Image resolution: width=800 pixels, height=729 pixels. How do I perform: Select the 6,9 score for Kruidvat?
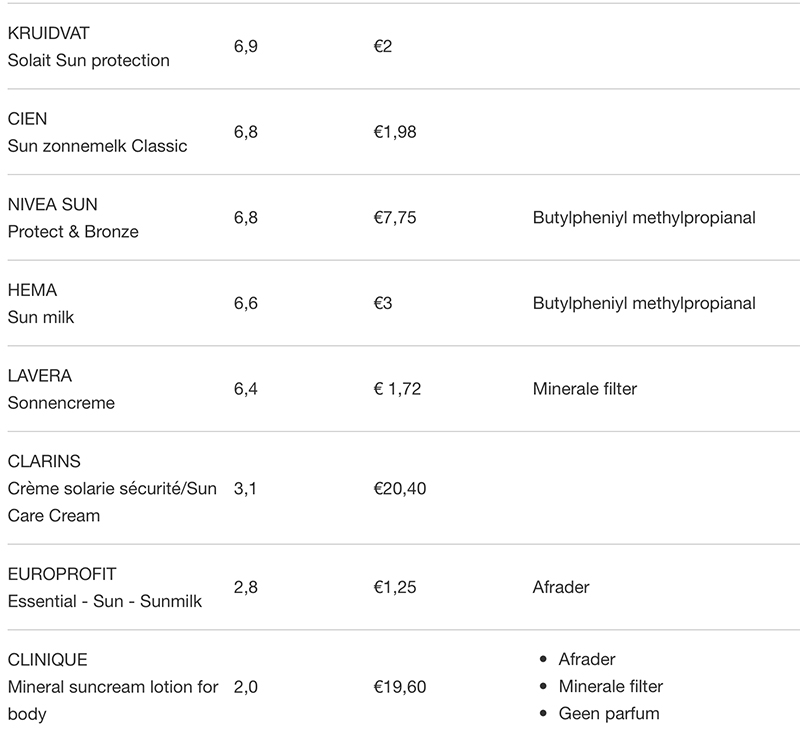click(245, 46)
